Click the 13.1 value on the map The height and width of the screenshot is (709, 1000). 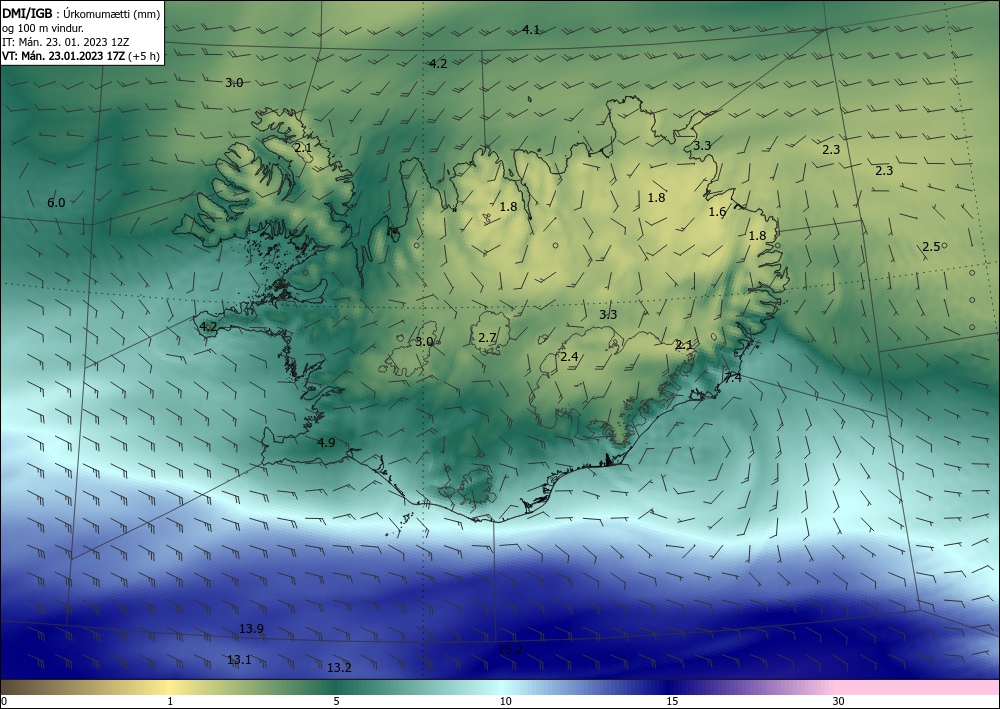click(x=239, y=659)
